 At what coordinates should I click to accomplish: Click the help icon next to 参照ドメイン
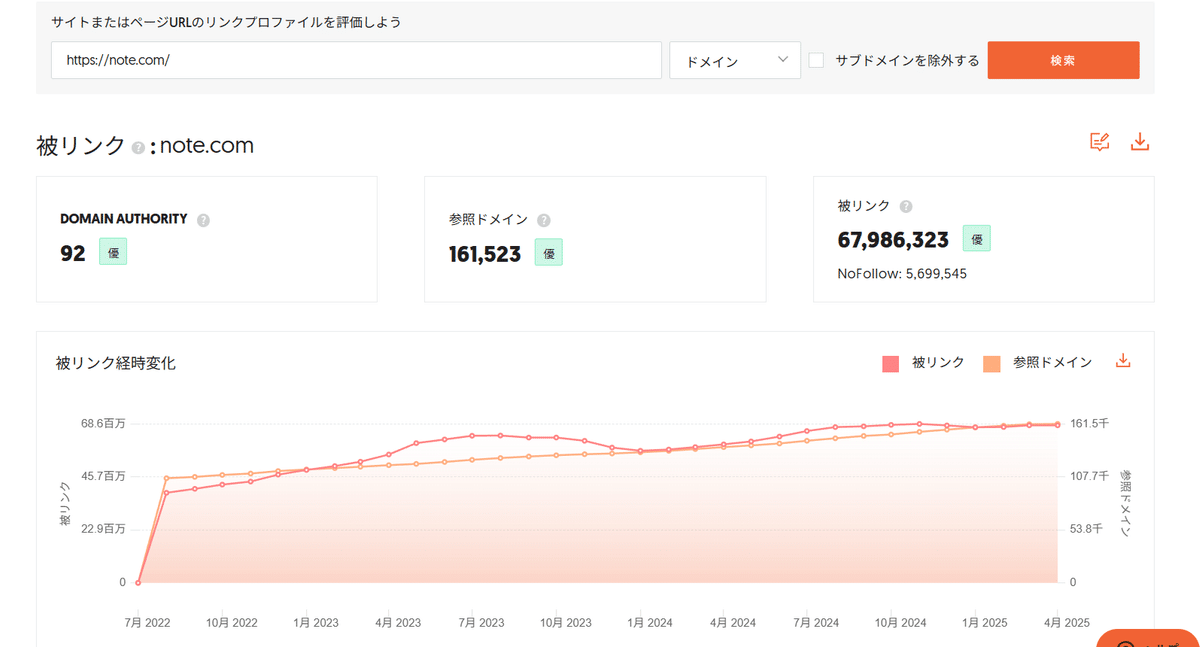(x=543, y=219)
